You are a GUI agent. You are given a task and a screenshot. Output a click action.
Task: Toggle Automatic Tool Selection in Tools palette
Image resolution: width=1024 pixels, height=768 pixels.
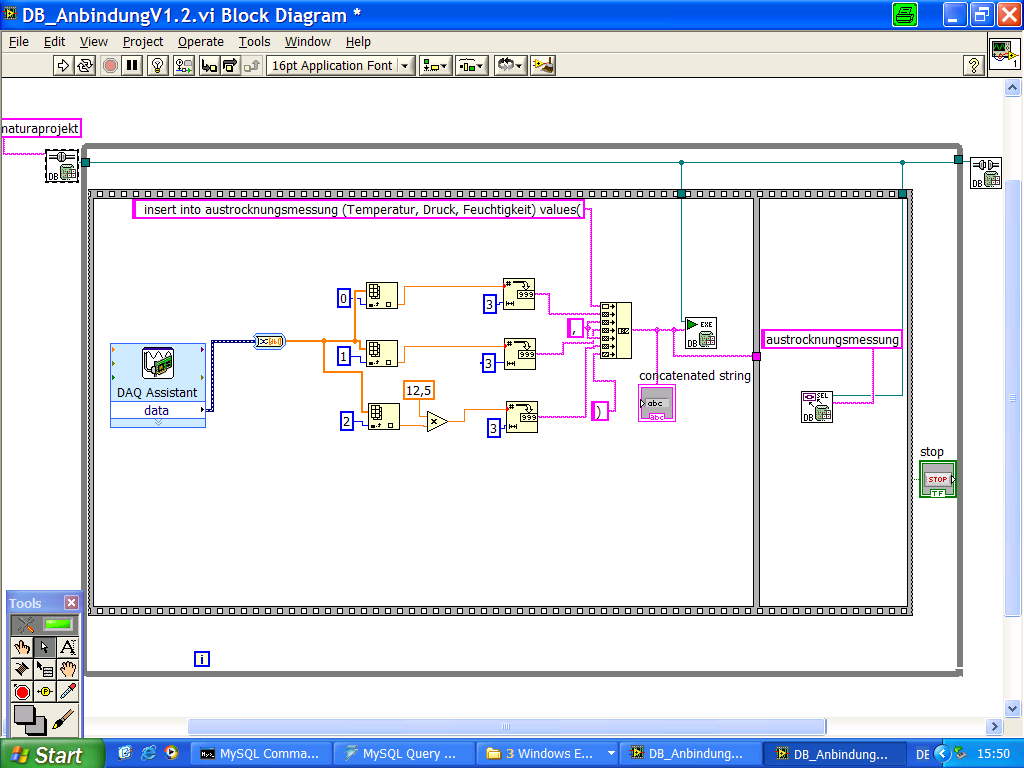pyautogui.click(x=45, y=624)
